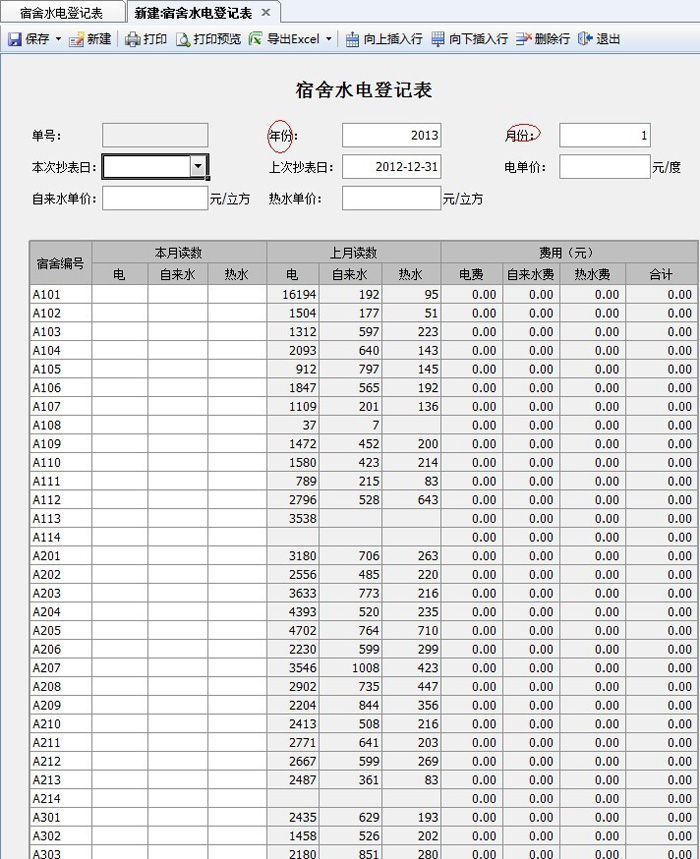Select the 新建:宿舍水电登记表 tab
Viewport: 700px width, 859px height.
pyautogui.click(x=193, y=13)
